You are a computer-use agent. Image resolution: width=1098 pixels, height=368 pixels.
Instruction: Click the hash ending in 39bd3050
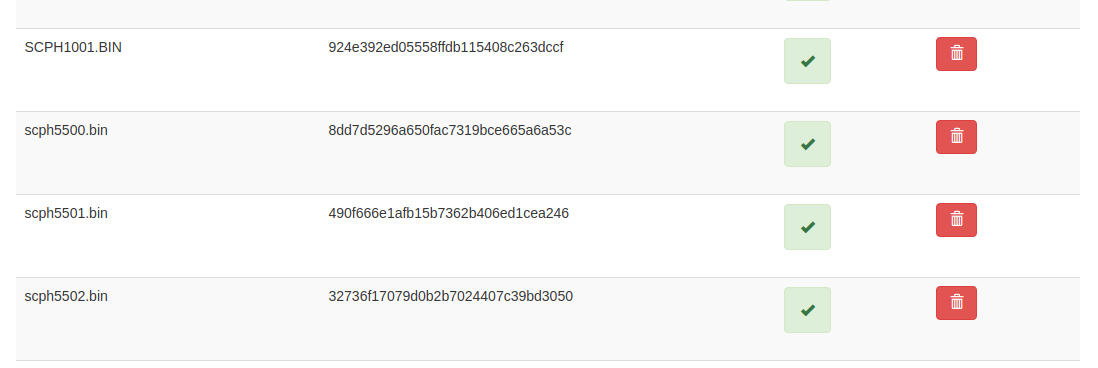pyautogui.click(x=450, y=297)
